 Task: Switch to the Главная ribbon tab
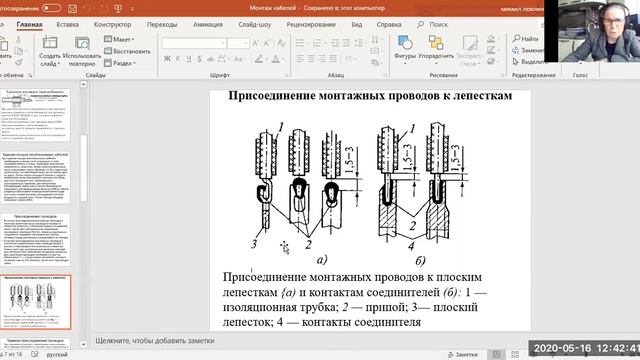click(x=29, y=24)
